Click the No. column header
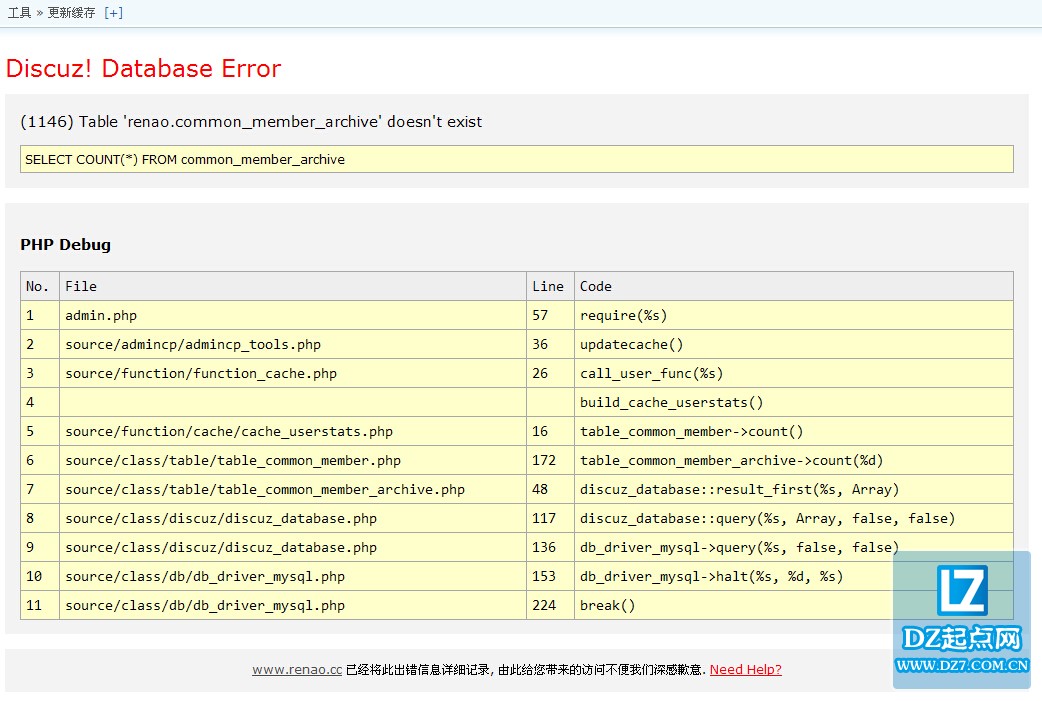Screen dimensions: 1042x701 [40, 286]
